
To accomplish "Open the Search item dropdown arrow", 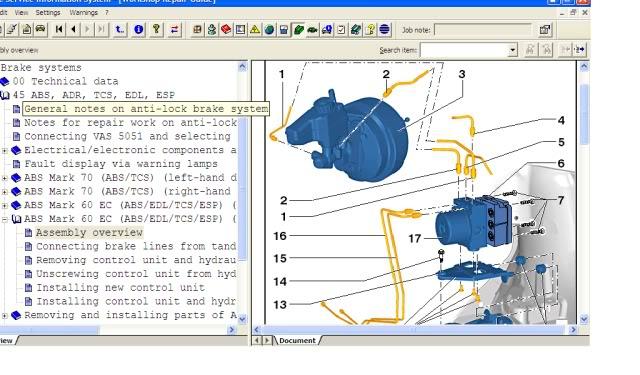I will tap(512, 50).
